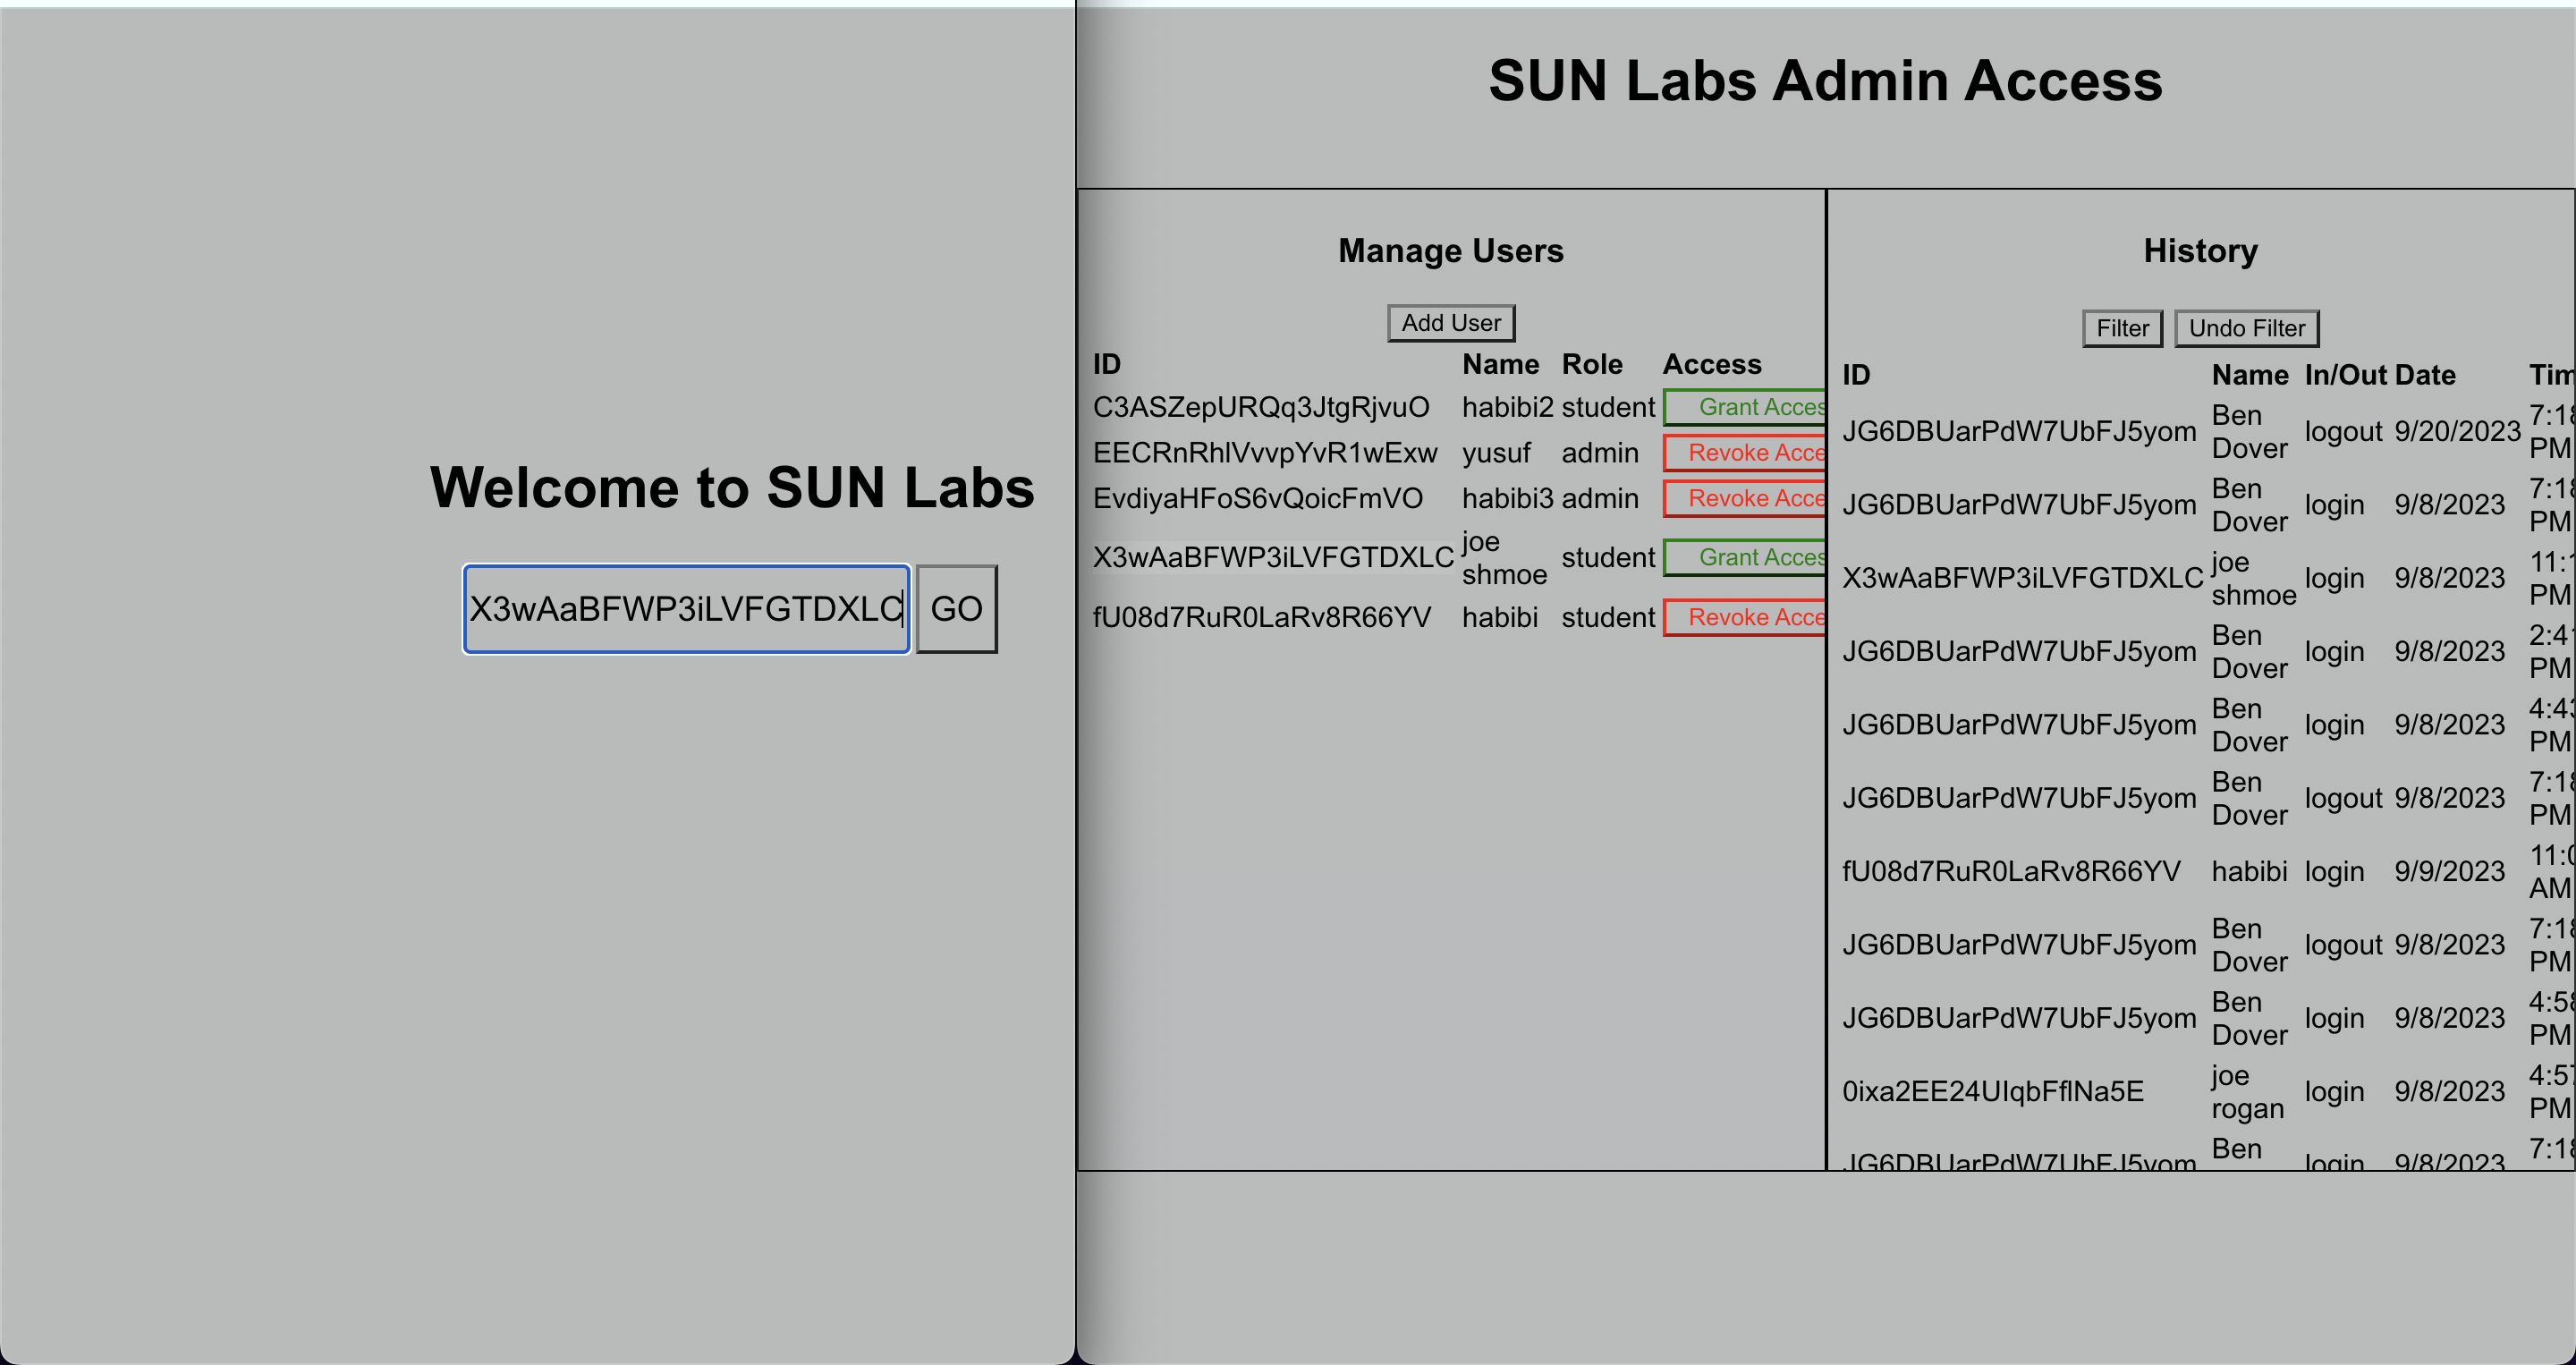
Task: Revoke Access from habibi
Action: (1746, 617)
